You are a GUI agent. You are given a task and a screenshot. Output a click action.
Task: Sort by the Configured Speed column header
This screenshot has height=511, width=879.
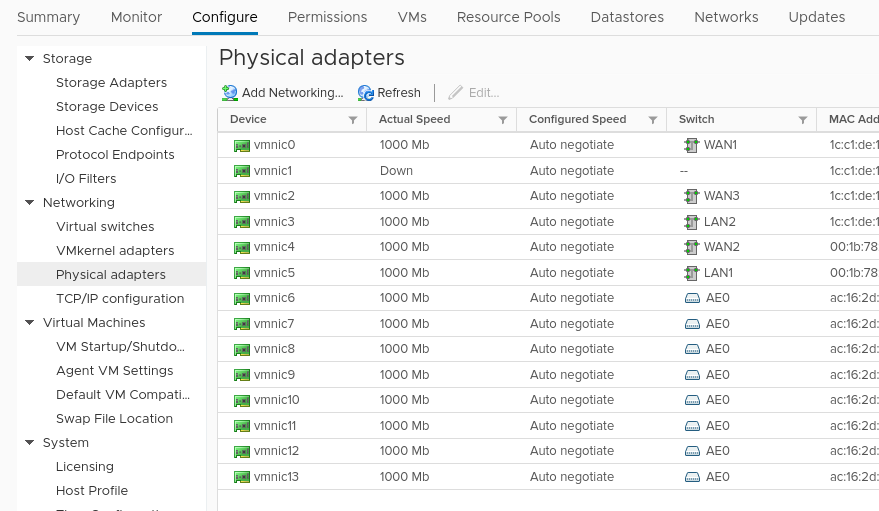pyautogui.click(x=577, y=120)
